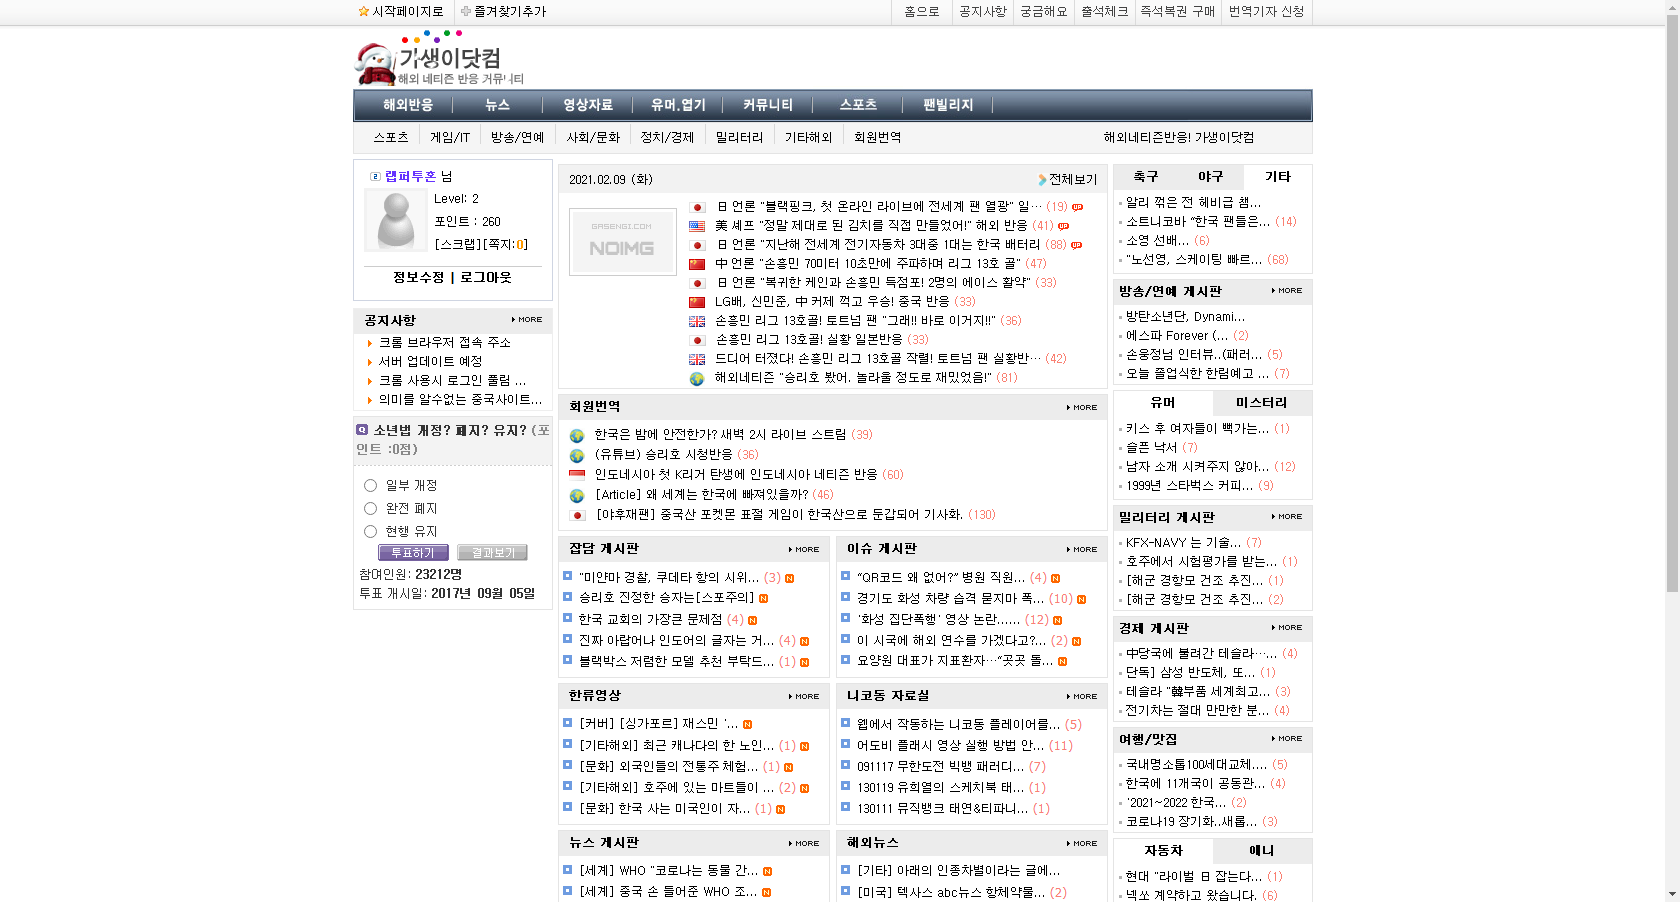Open the 커뮤니티 main menu
Viewport: 1680px width, 902px height.
coord(768,105)
